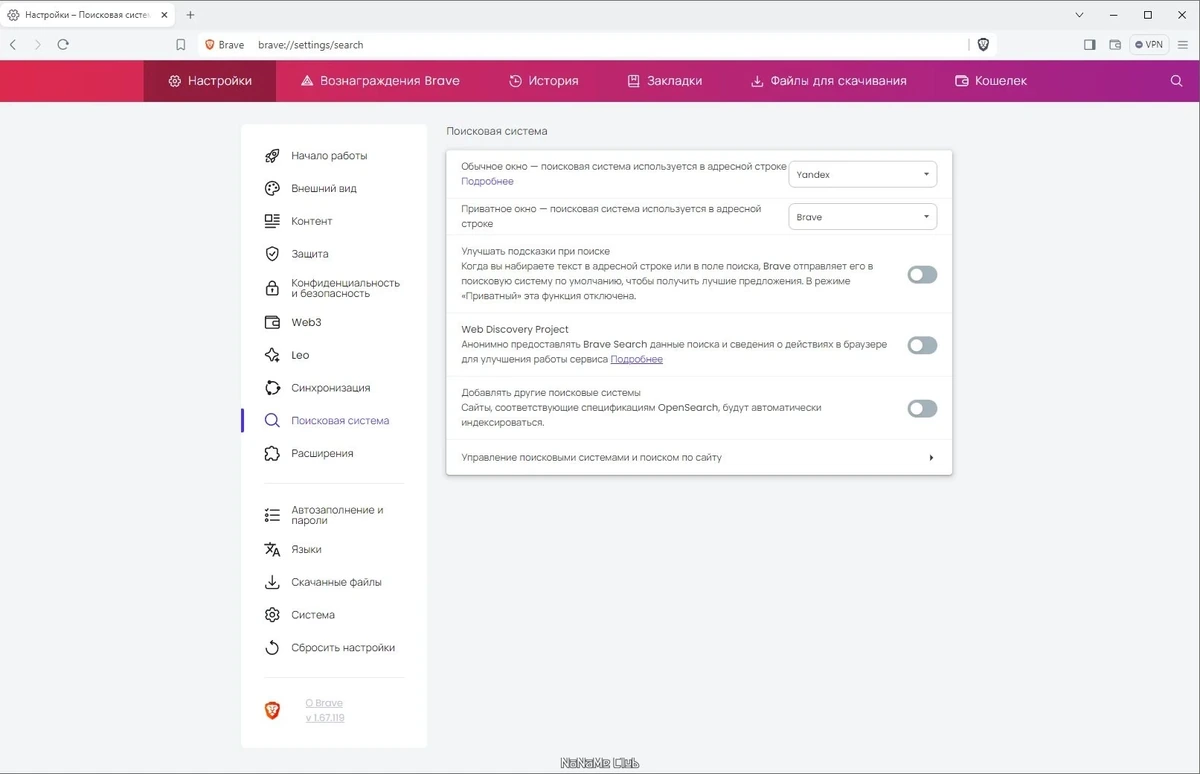
Task: Click the forward navigation arrow
Action: [x=38, y=44]
